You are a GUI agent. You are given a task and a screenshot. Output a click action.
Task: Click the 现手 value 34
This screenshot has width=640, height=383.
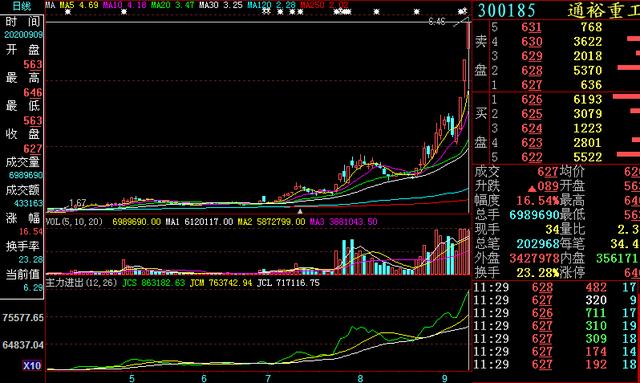552,229
